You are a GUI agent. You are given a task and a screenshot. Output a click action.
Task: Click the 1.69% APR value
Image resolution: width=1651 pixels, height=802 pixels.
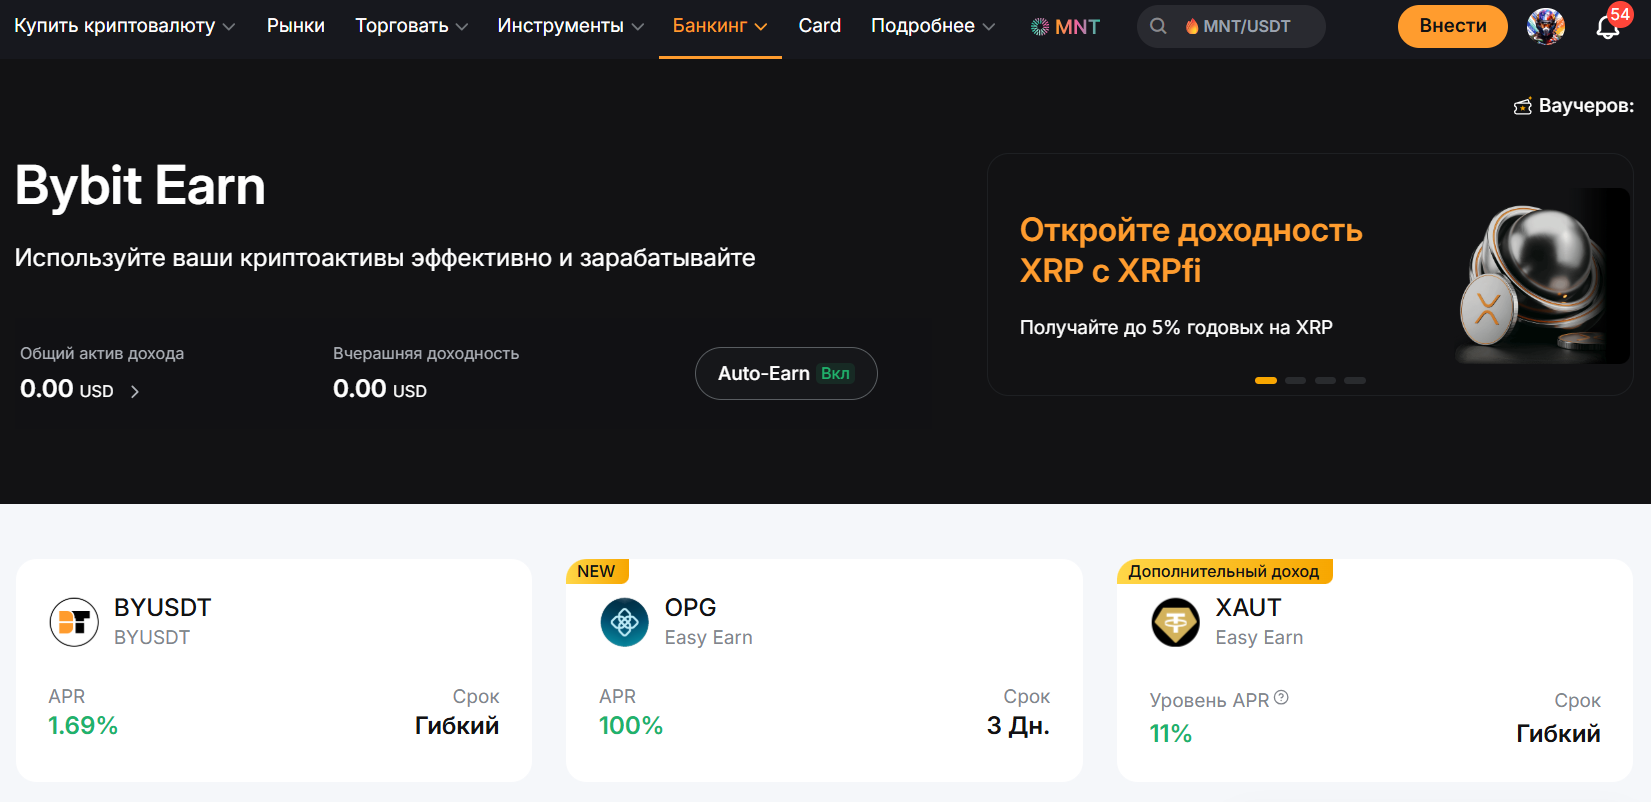tap(83, 726)
